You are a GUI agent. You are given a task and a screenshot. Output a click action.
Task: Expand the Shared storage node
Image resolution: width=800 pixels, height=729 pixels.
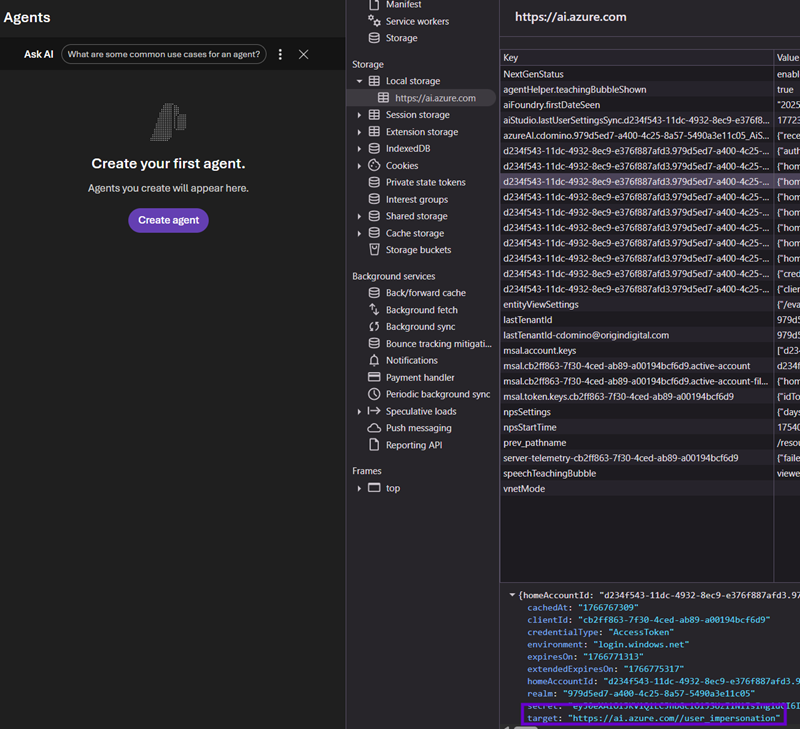[359, 216]
